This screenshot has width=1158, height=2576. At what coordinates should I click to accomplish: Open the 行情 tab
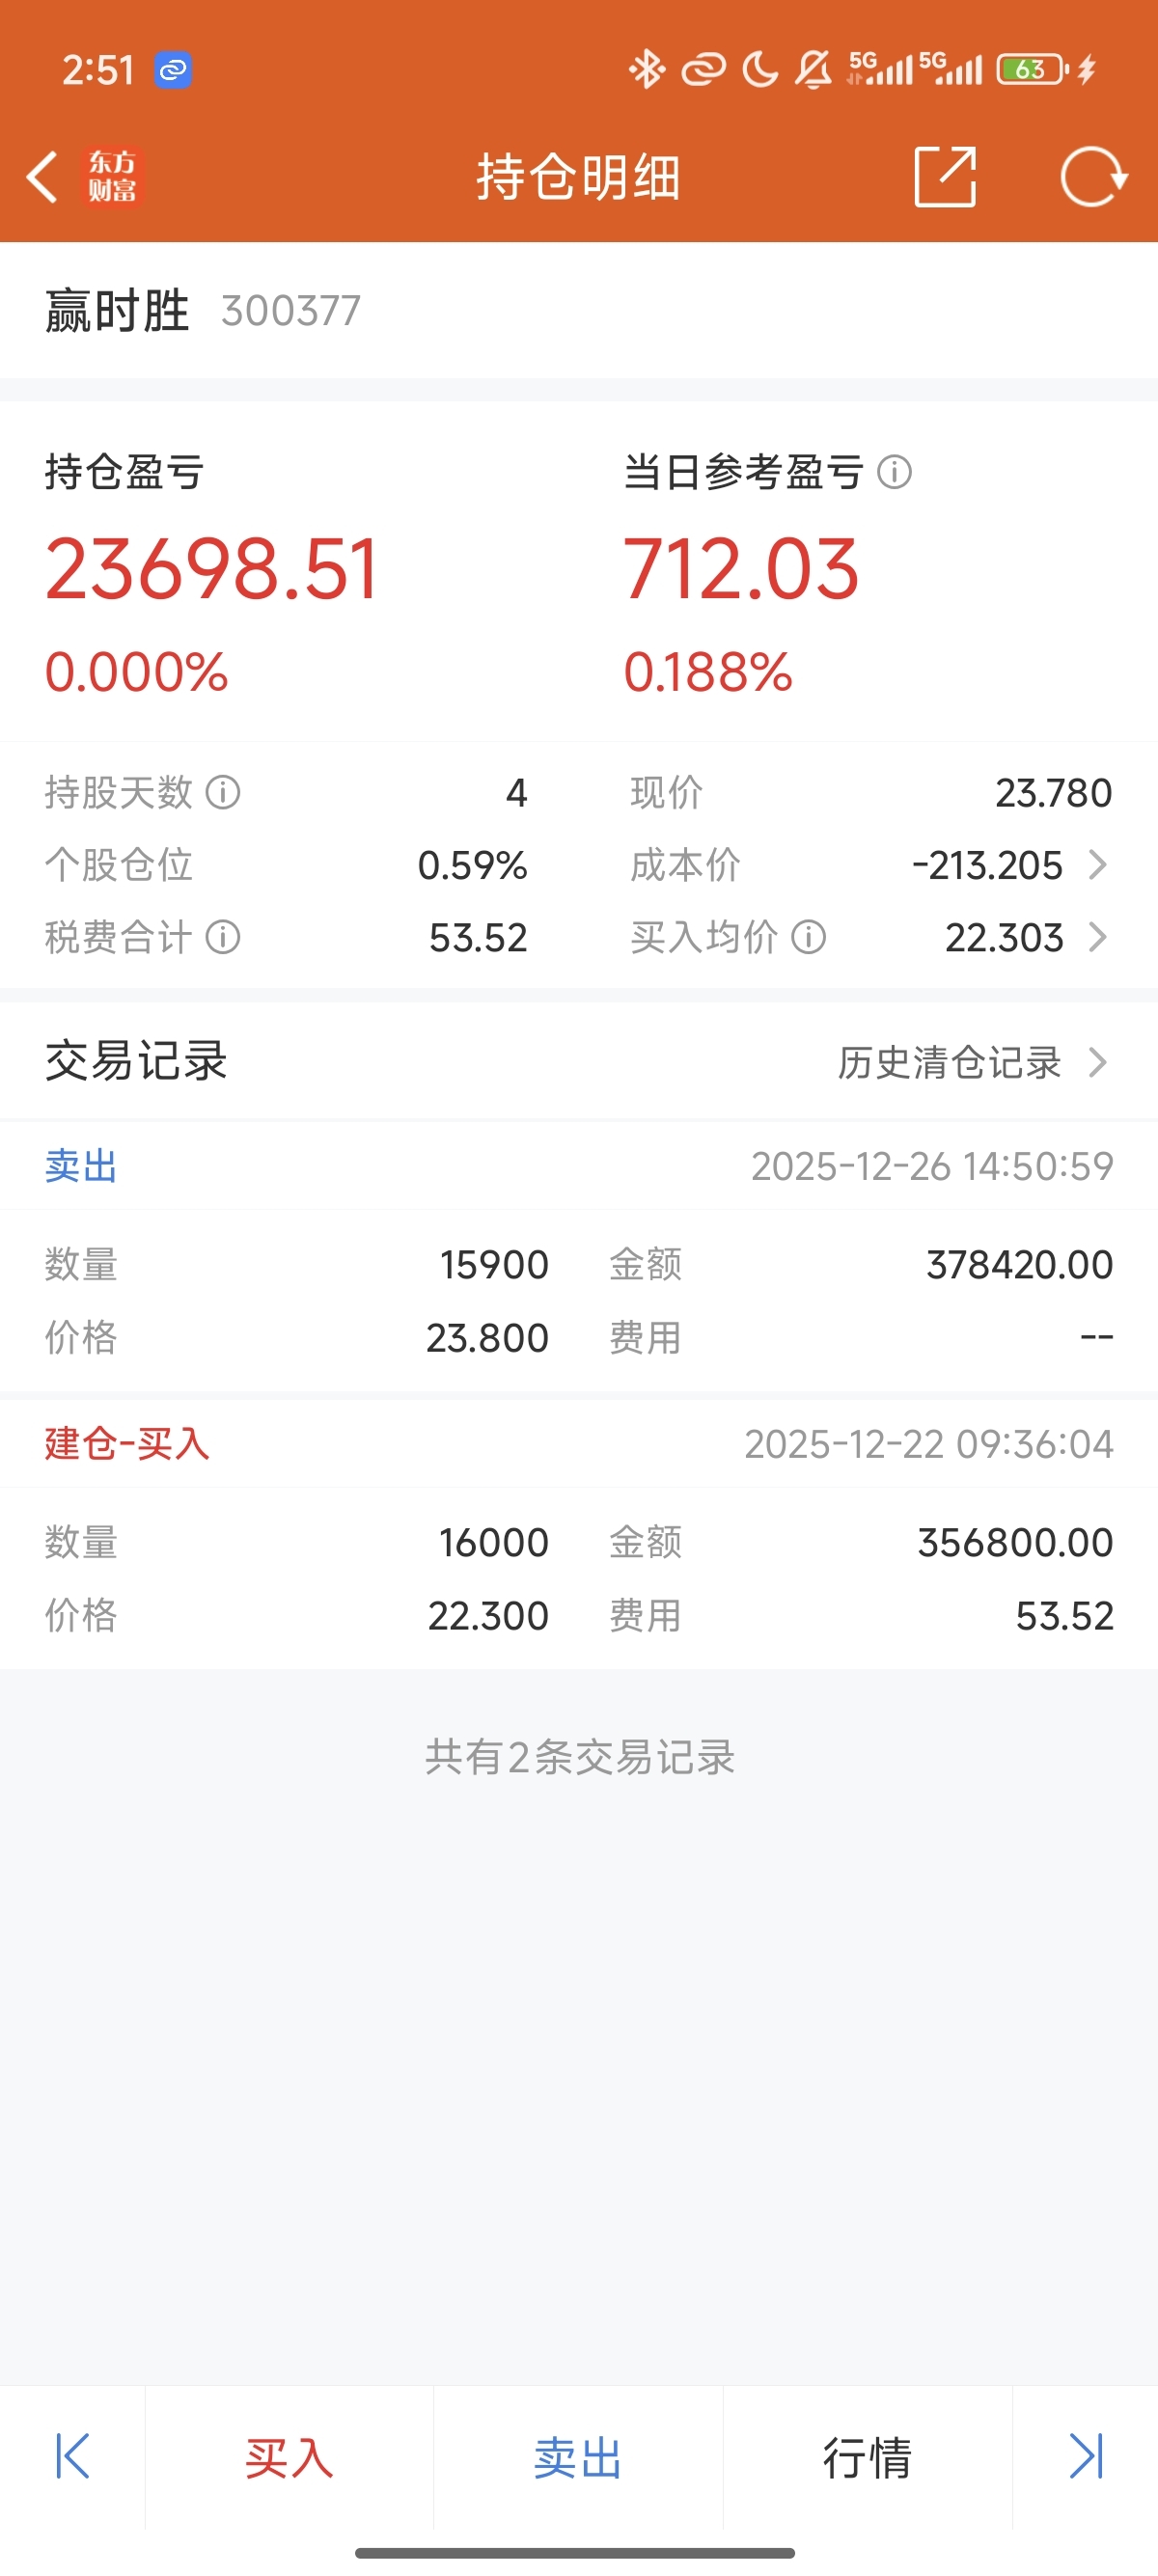[x=867, y=2457]
